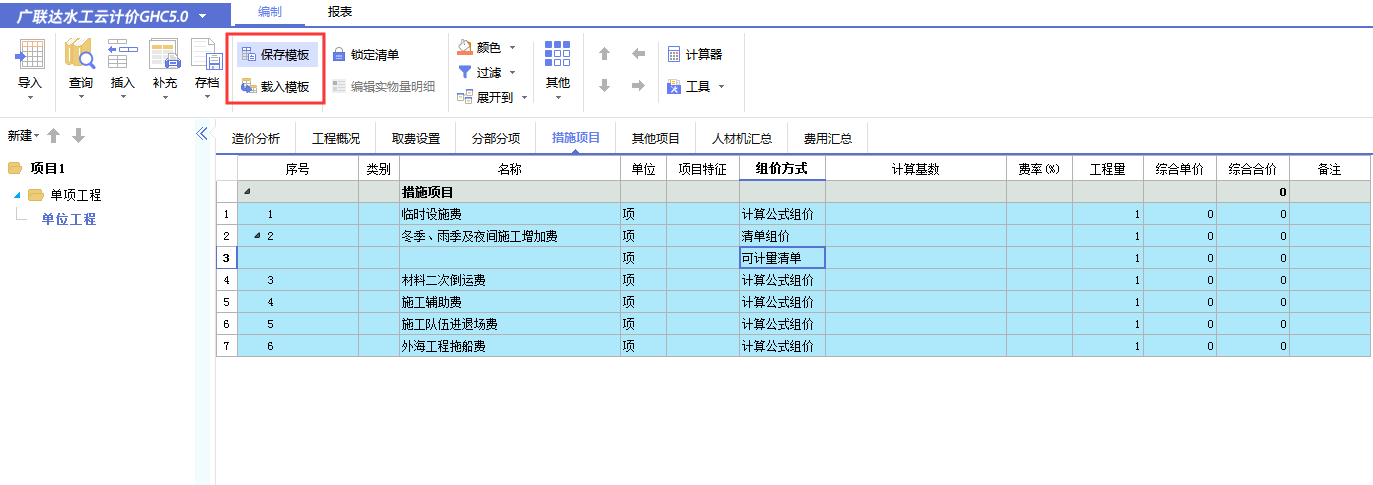Click the 编辑实物量明细 button

point(384,87)
